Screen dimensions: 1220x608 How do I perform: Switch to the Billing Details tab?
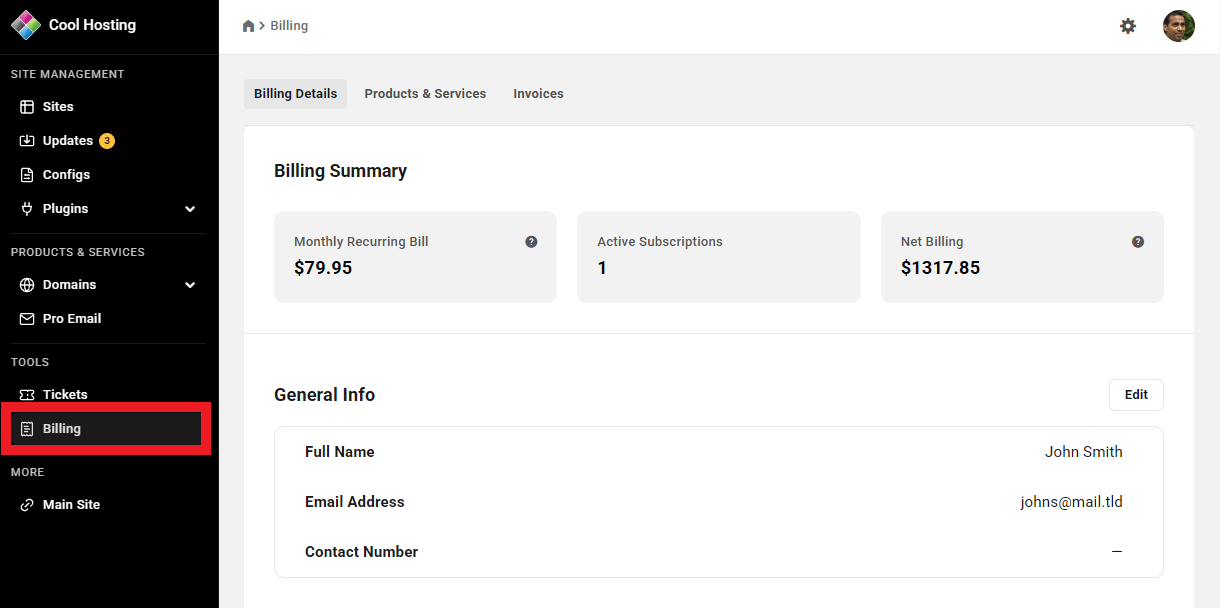295,94
